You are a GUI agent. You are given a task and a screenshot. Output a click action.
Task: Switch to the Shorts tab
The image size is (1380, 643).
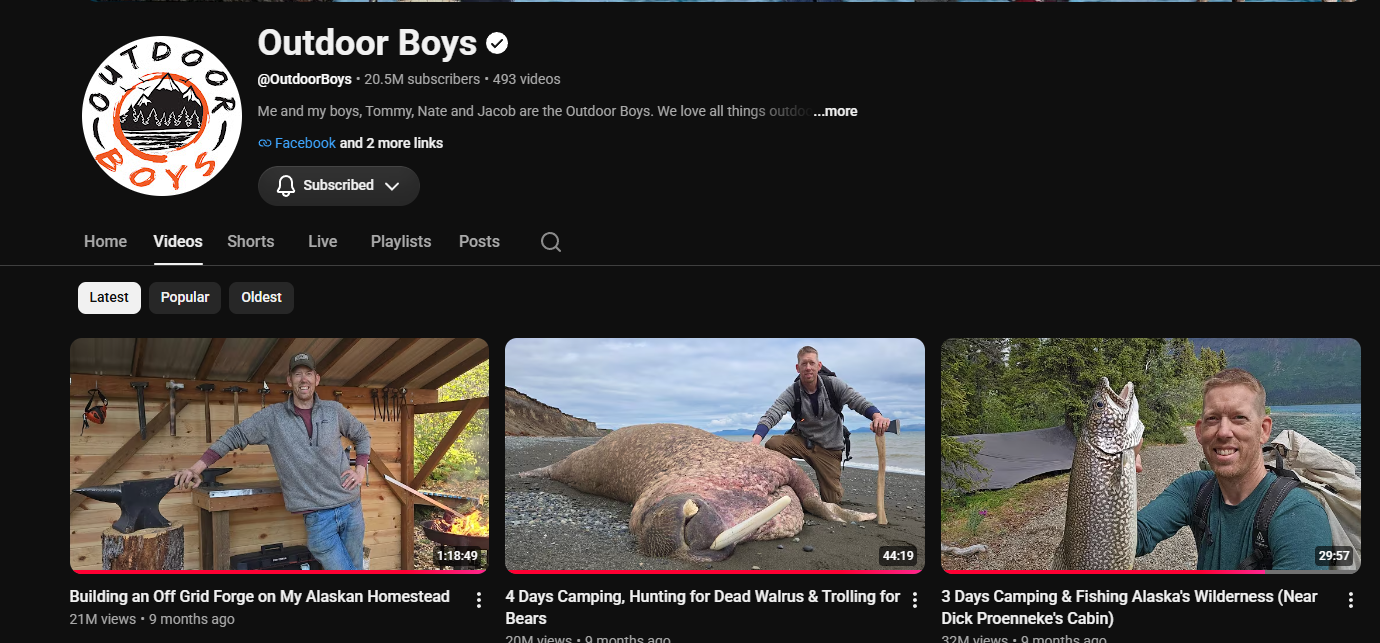[x=250, y=241]
